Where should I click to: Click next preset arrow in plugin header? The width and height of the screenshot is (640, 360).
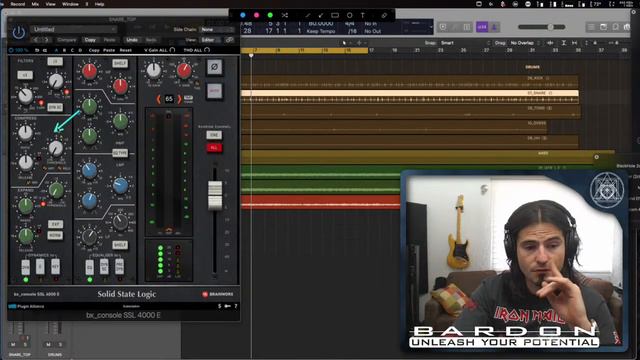click(46, 40)
